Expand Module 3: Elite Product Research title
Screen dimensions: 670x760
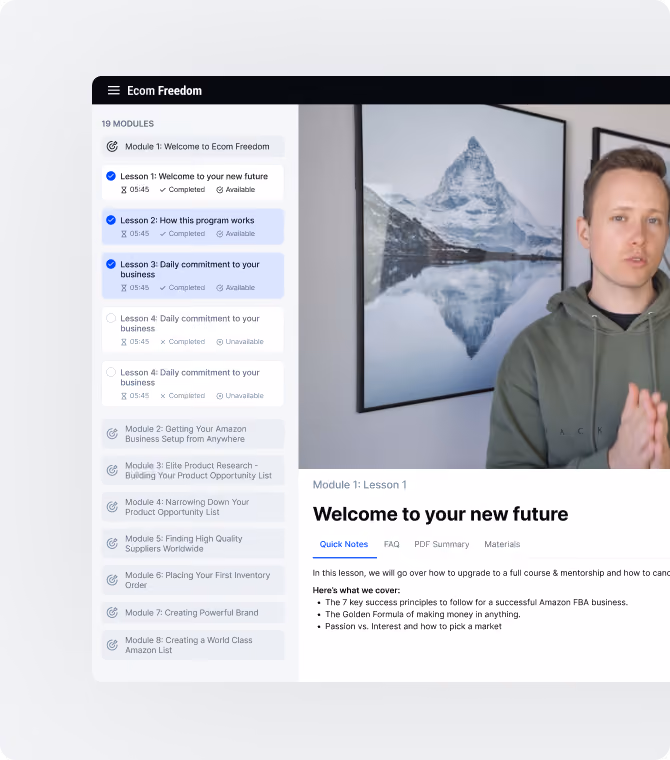click(198, 470)
